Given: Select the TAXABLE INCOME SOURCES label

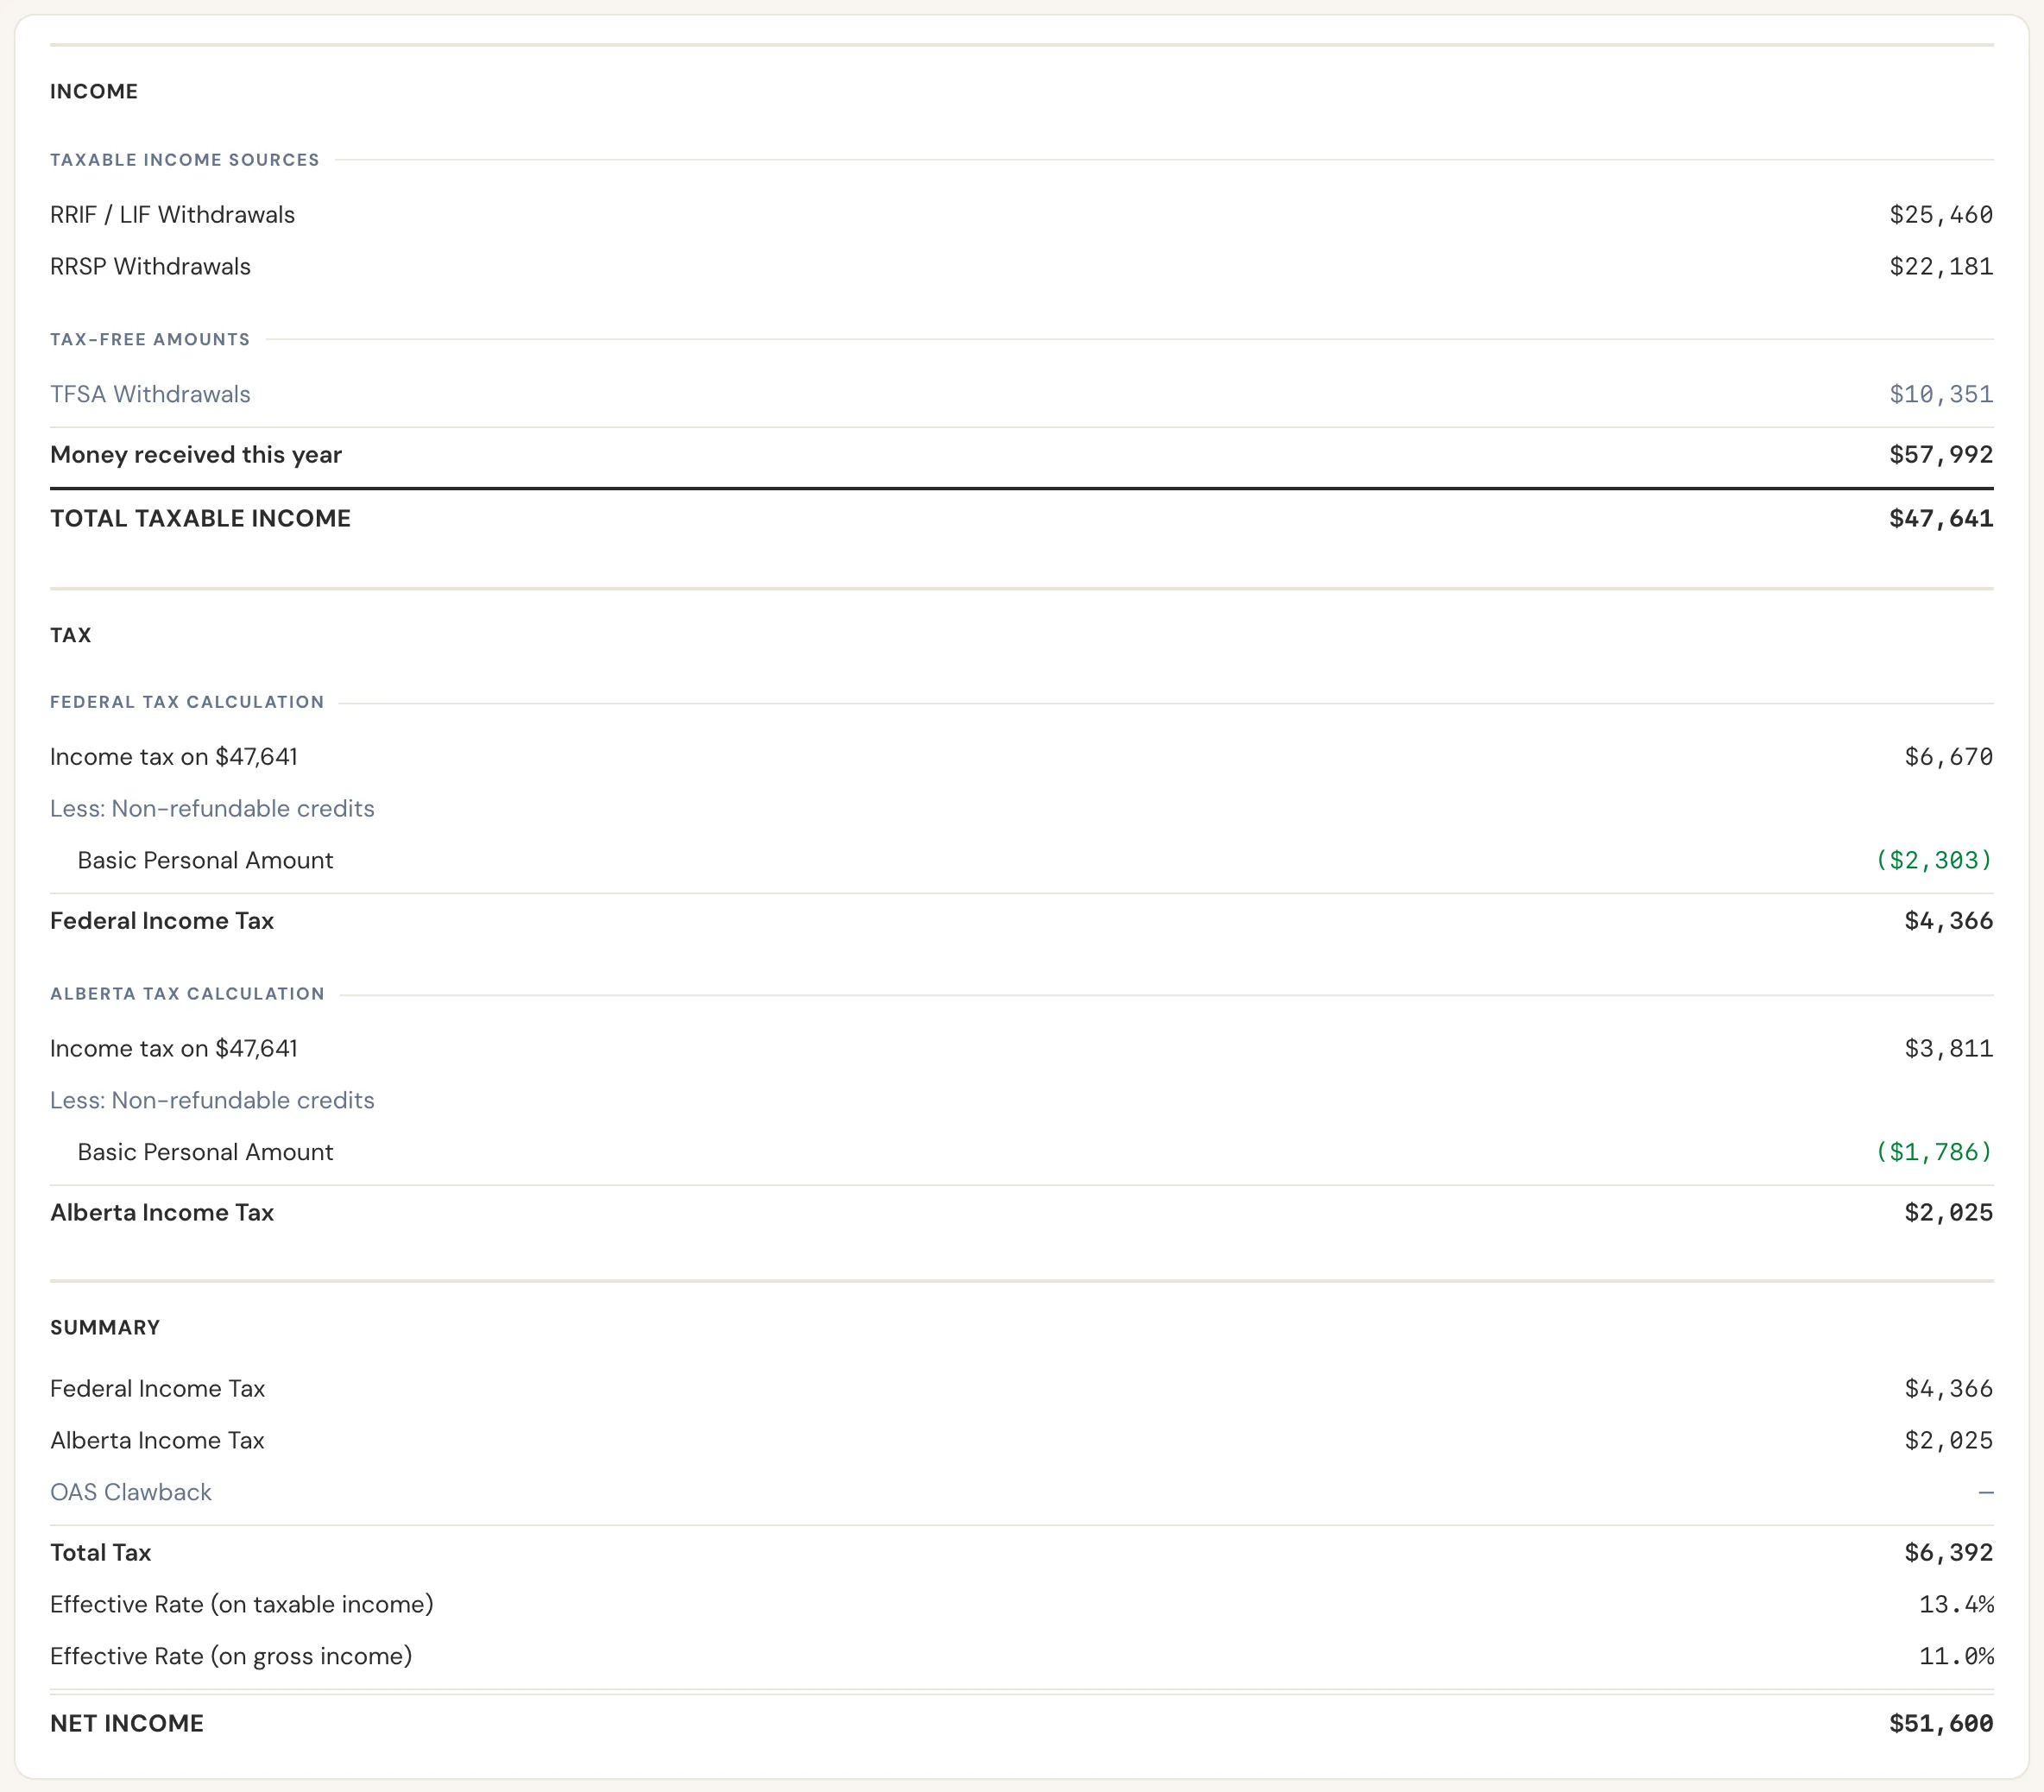Looking at the screenshot, I should click(x=185, y=160).
